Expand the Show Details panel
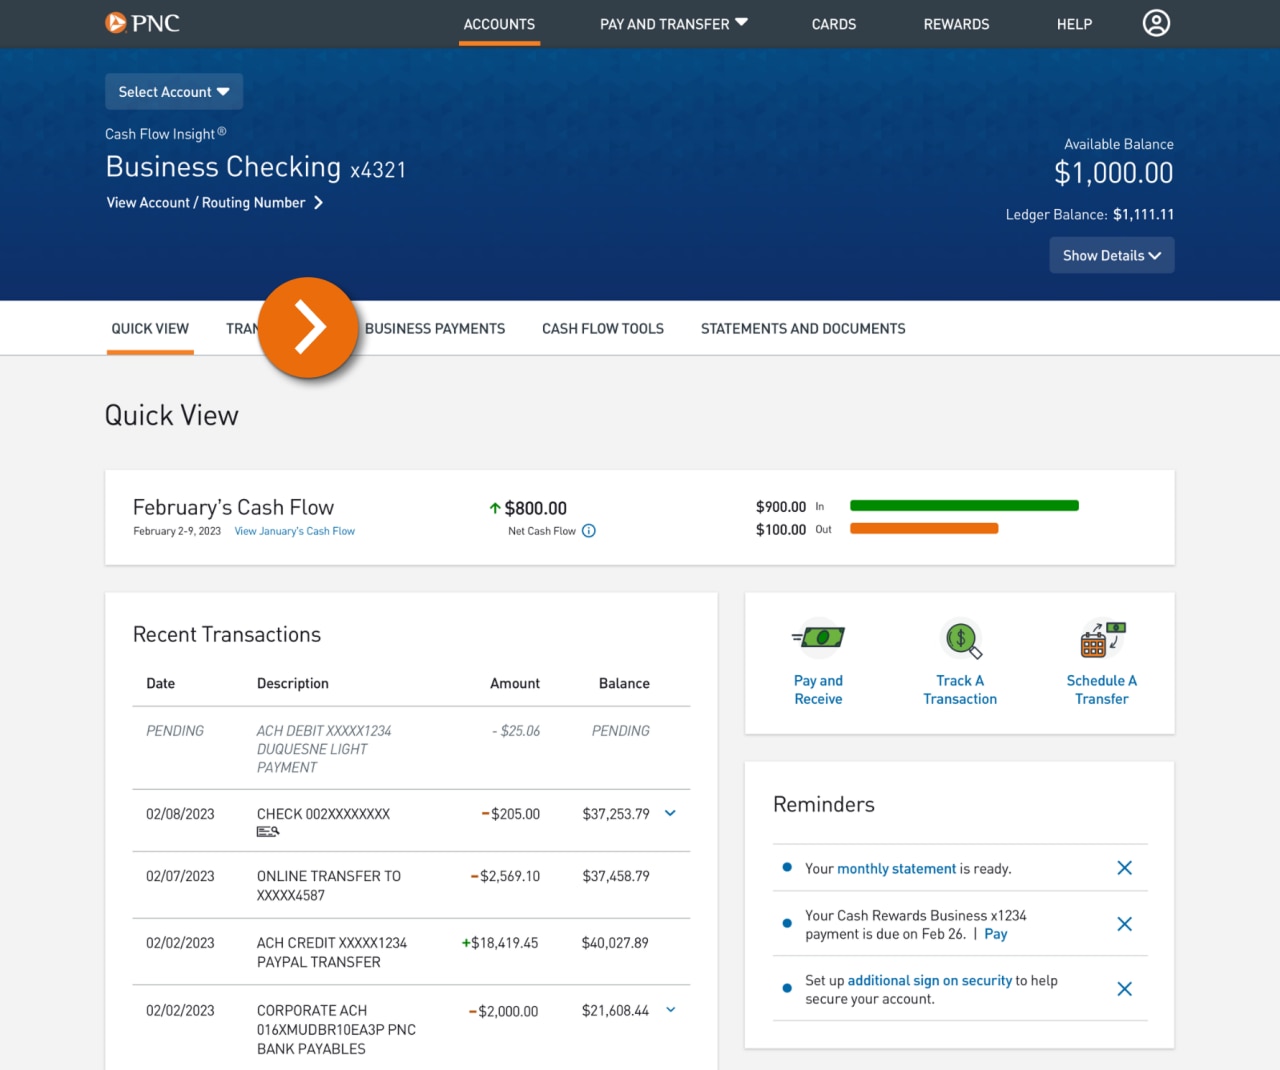This screenshot has width=1280, height=1070. point(1111,255)
